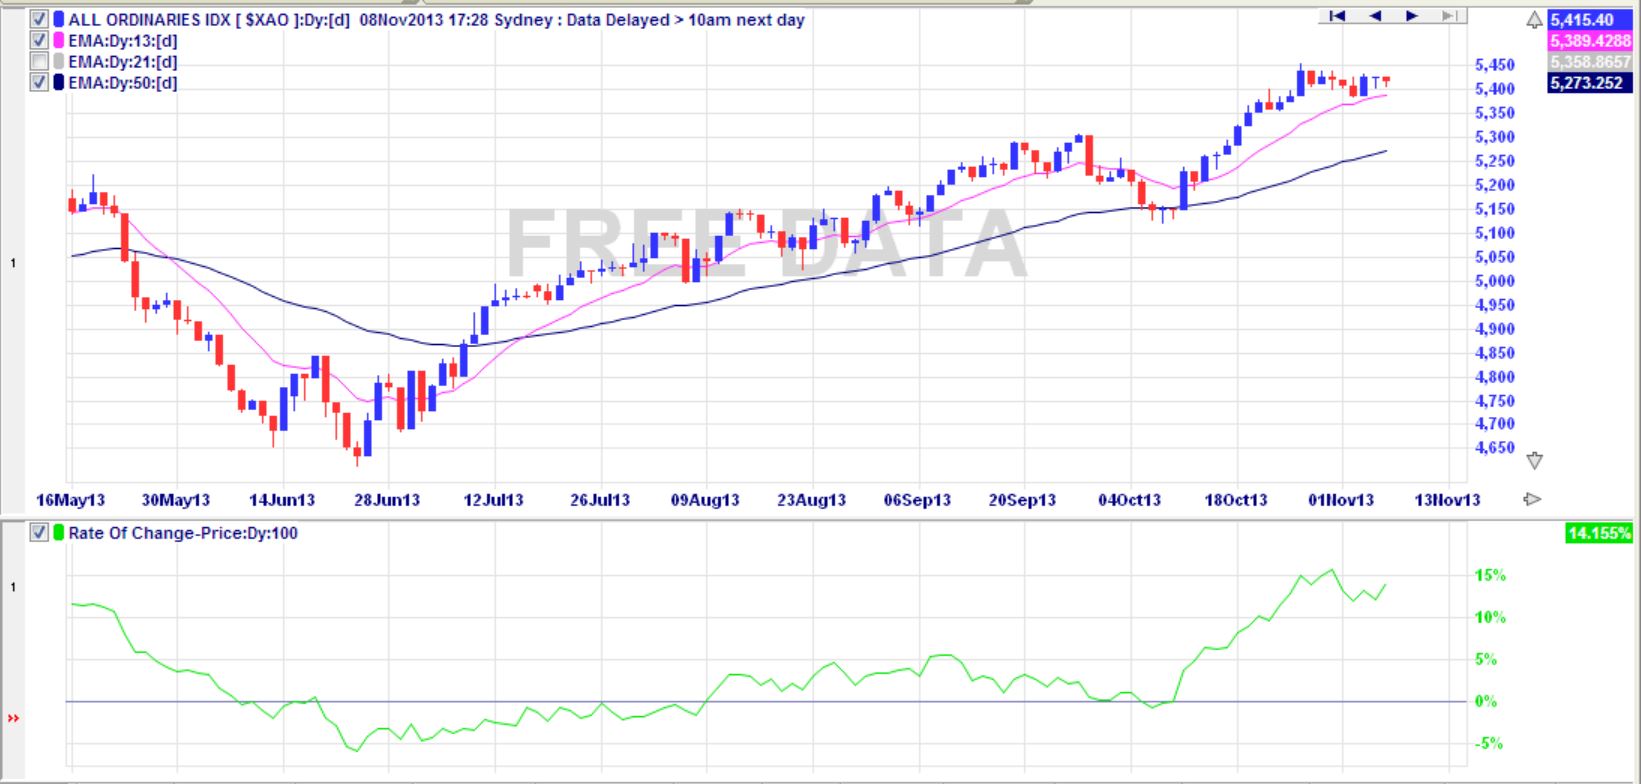Enable the EMA:Dy:21 checkbox
This screenshot has height=784, width=1641.
click(39, 61)
